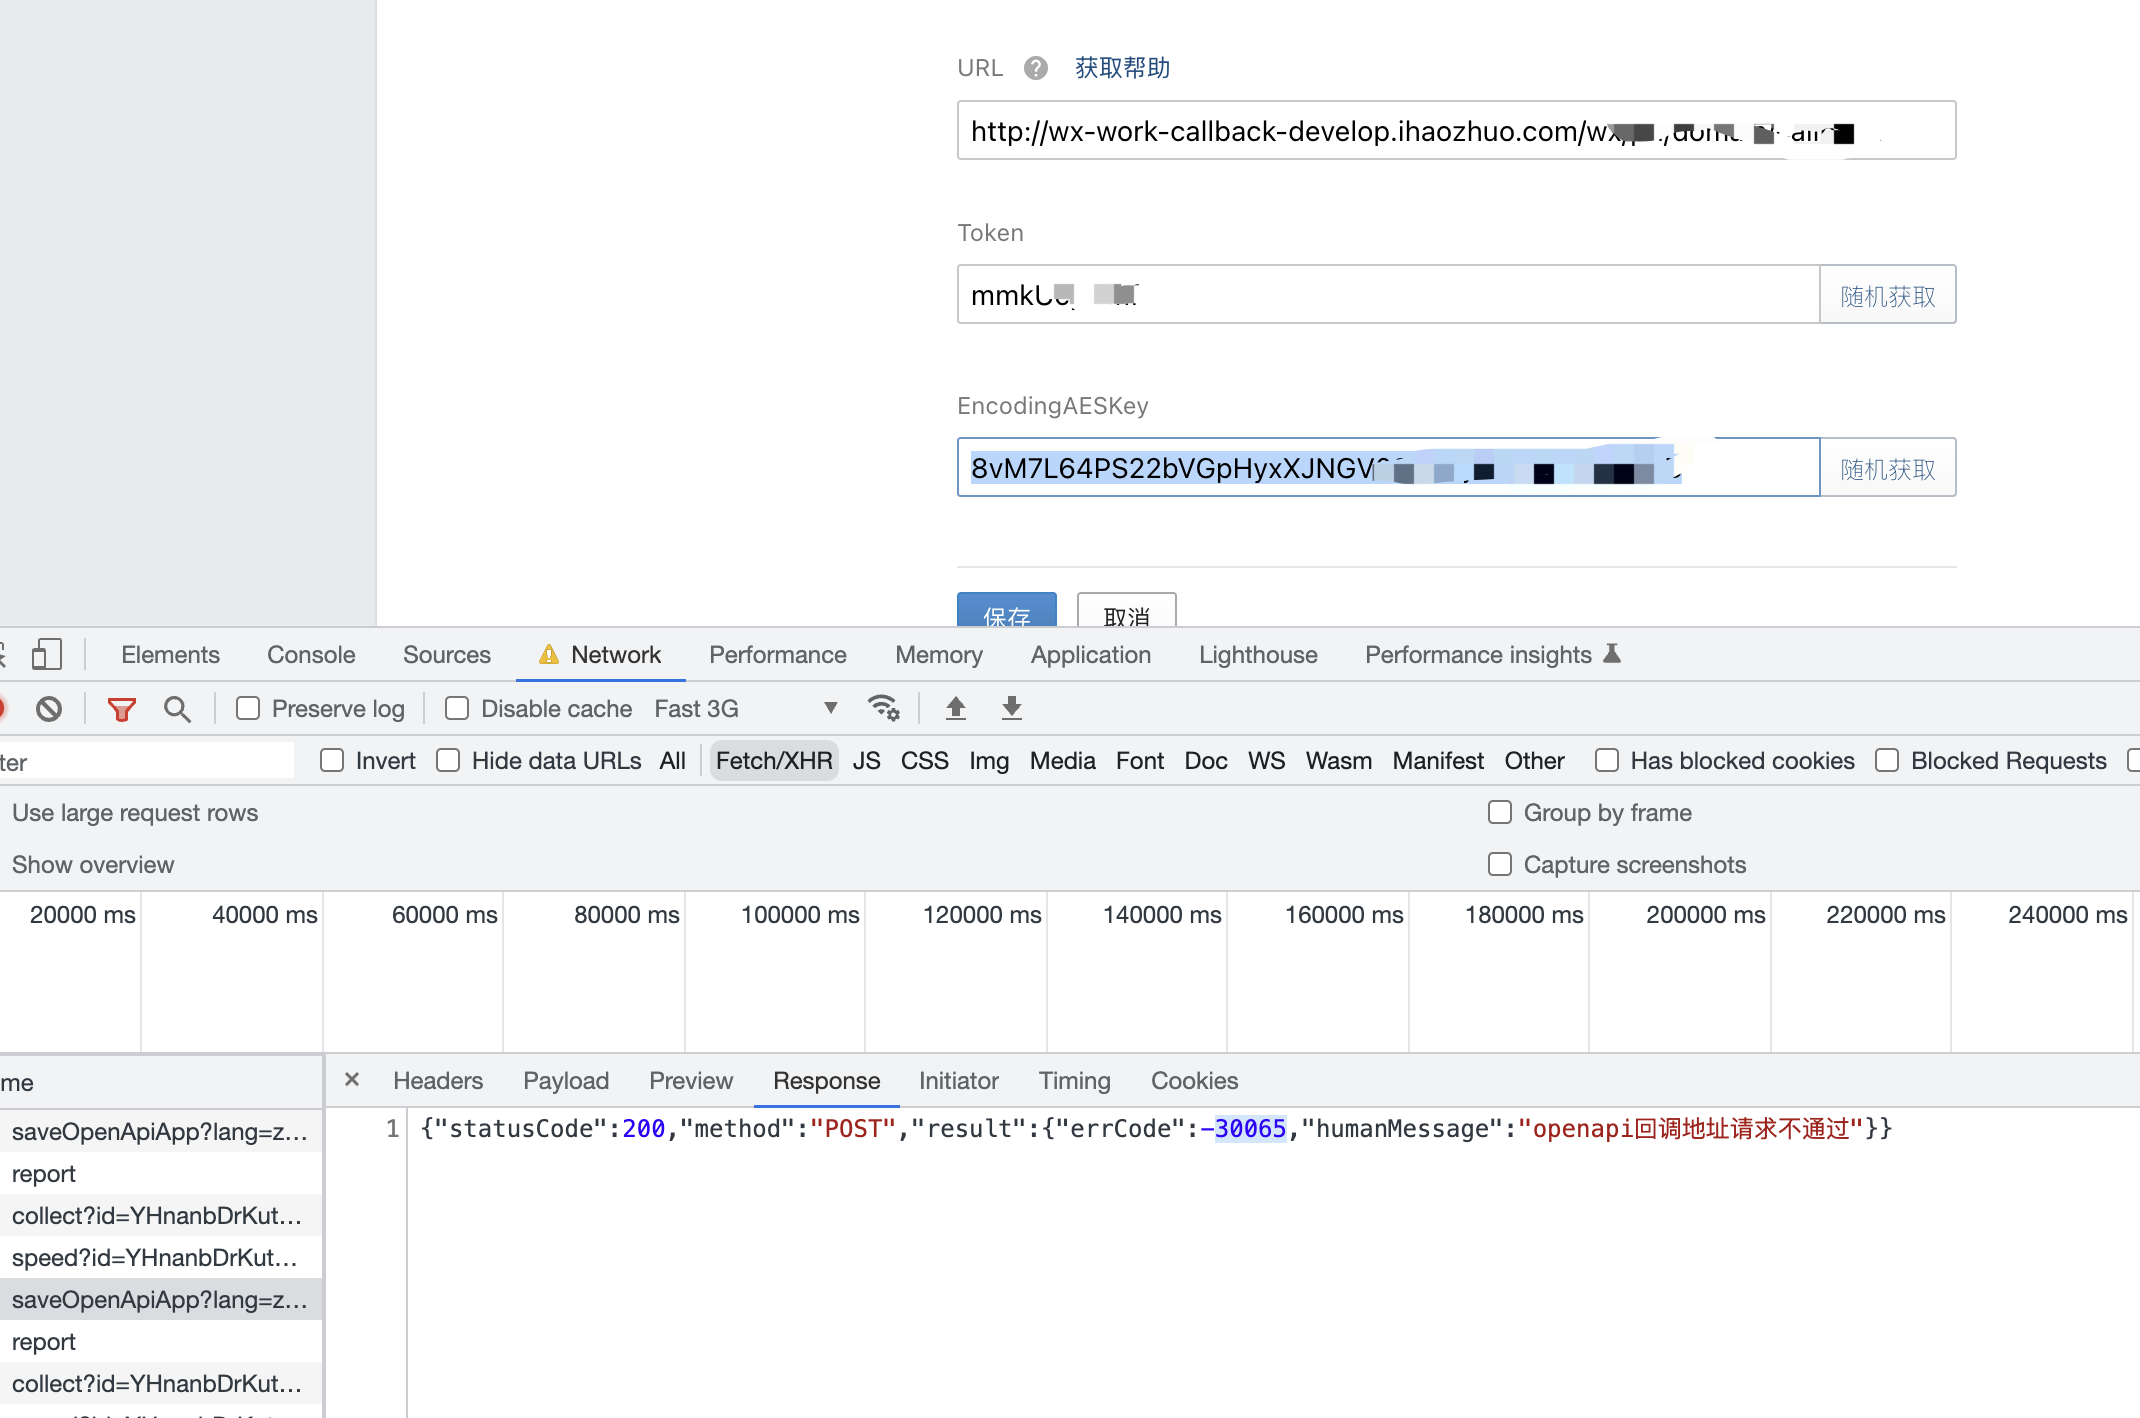Screen dimensions: 2140x1418
Task: Click inside the EncodingAESKey input field
Action: 1388,468
